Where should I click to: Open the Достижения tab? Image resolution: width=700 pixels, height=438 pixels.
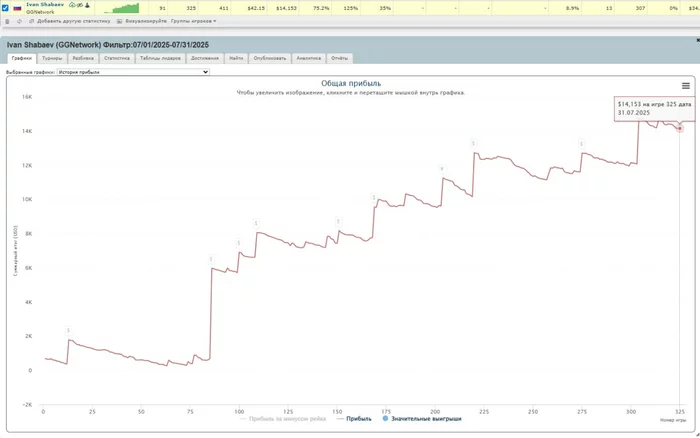tap(205, 58)
